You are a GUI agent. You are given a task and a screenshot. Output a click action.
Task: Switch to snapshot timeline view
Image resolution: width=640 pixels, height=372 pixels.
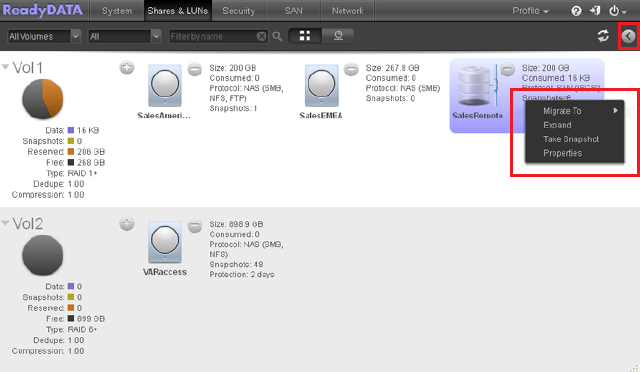338,36
